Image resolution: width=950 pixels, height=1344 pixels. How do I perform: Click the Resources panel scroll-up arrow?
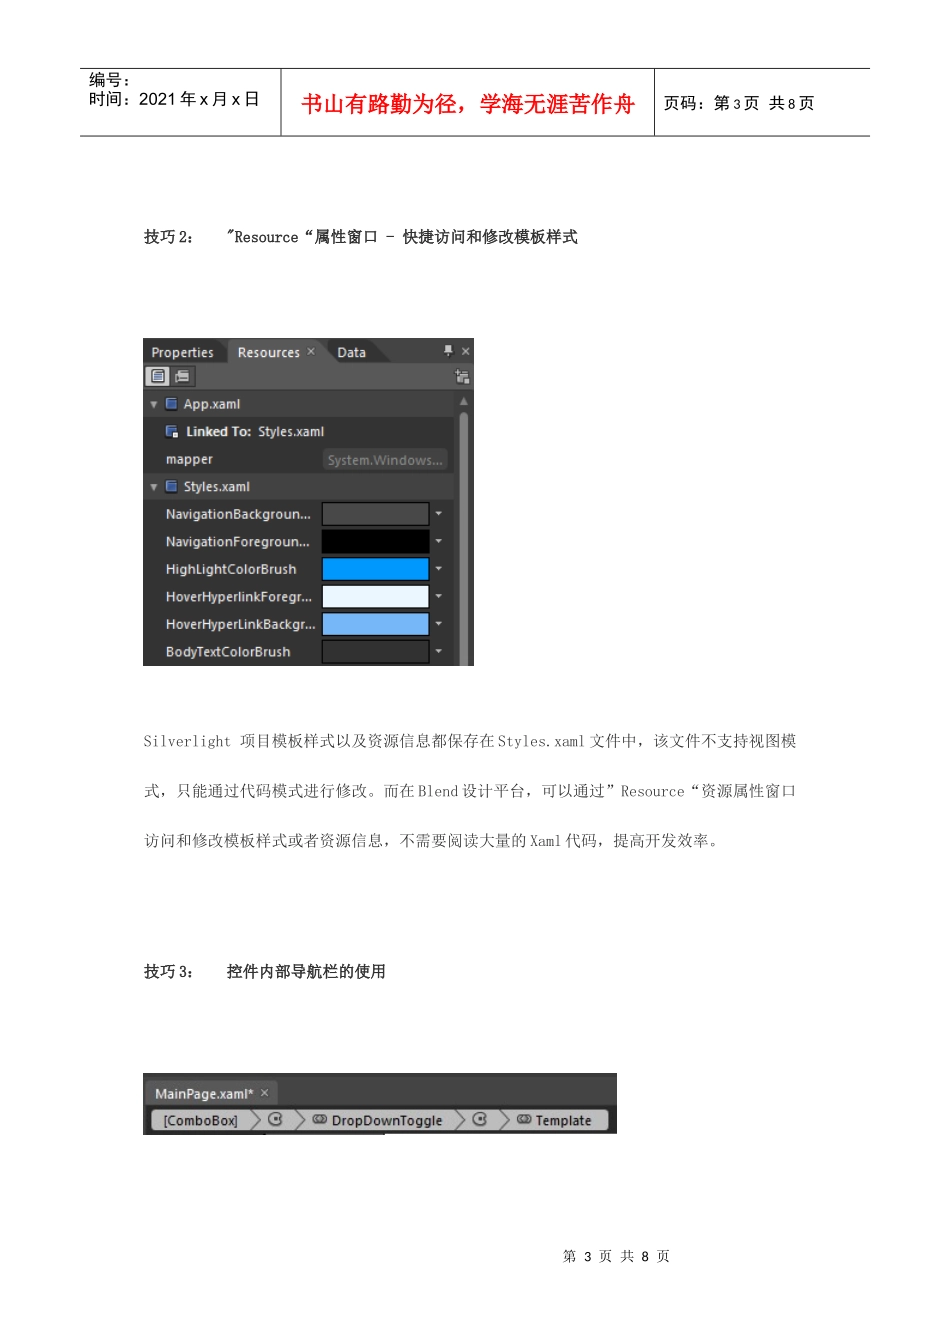463,400
